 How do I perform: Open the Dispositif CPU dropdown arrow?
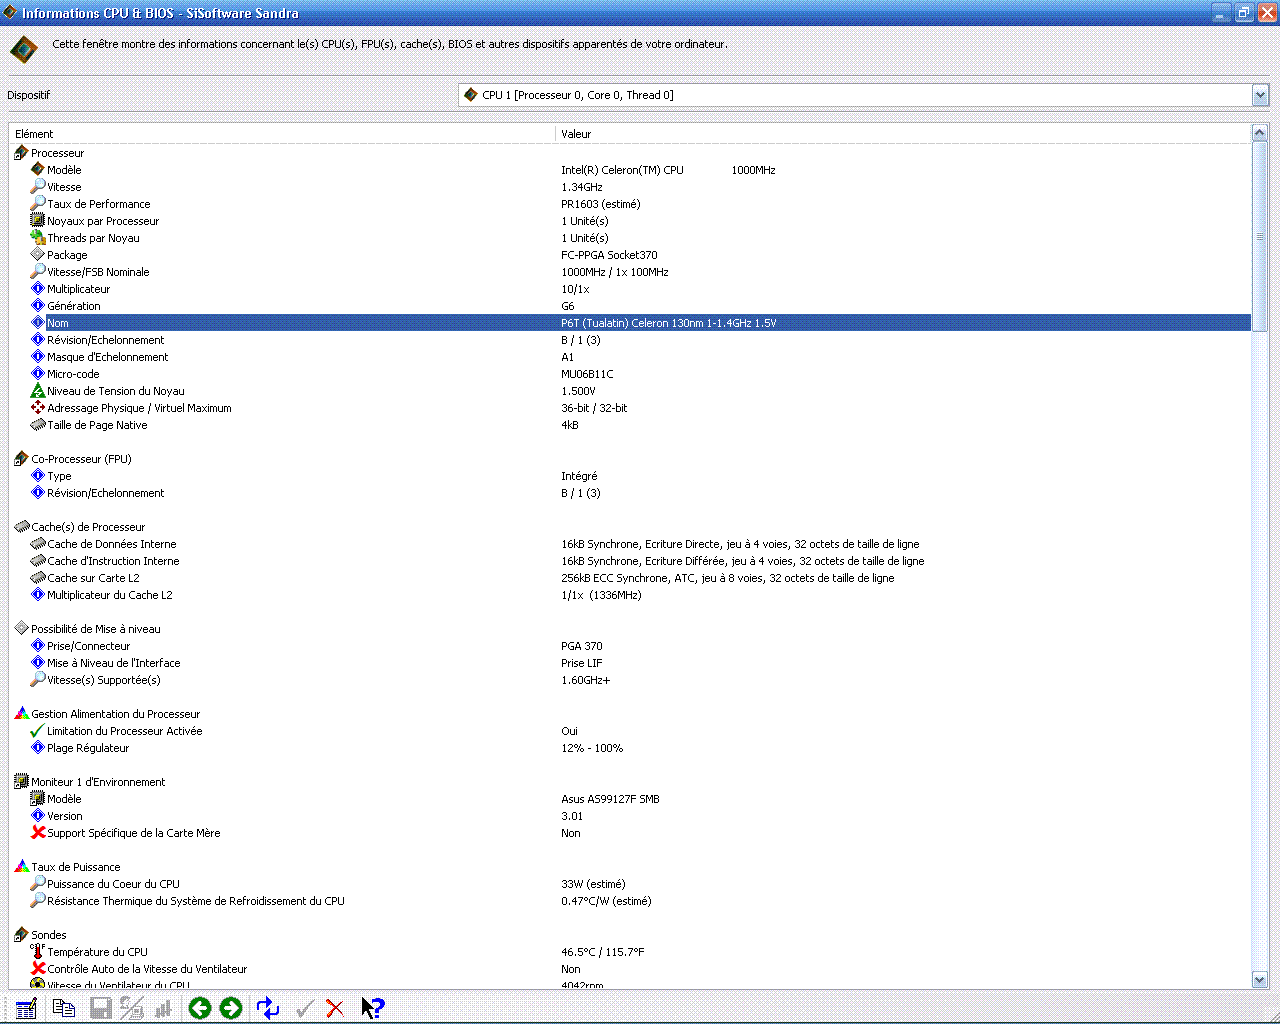1260,95
